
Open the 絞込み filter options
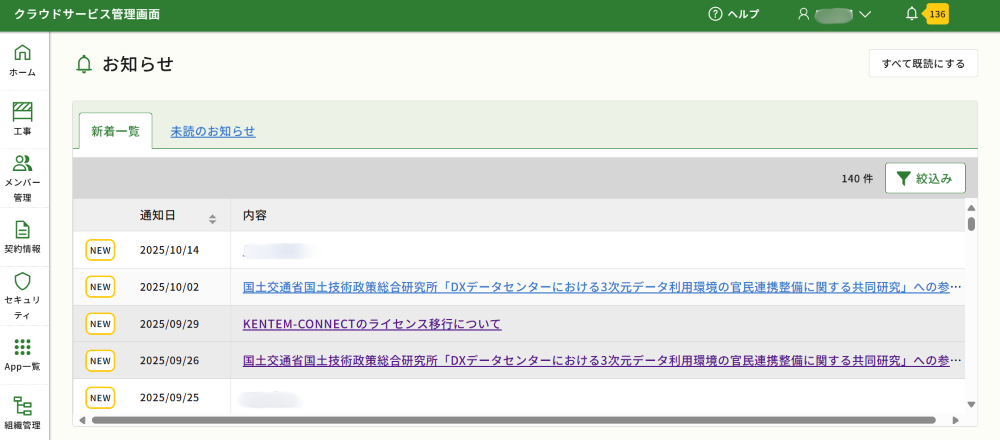[925, 178]
